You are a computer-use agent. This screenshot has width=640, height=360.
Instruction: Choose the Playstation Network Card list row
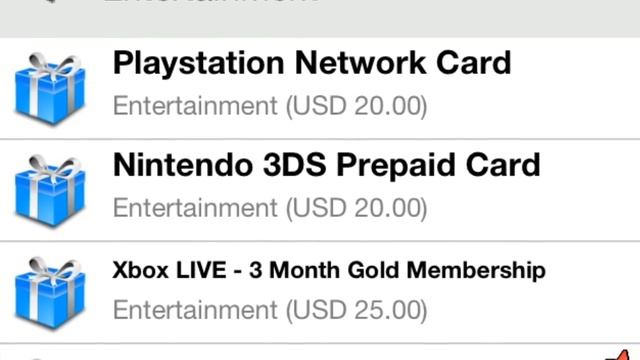click(320, 88)
